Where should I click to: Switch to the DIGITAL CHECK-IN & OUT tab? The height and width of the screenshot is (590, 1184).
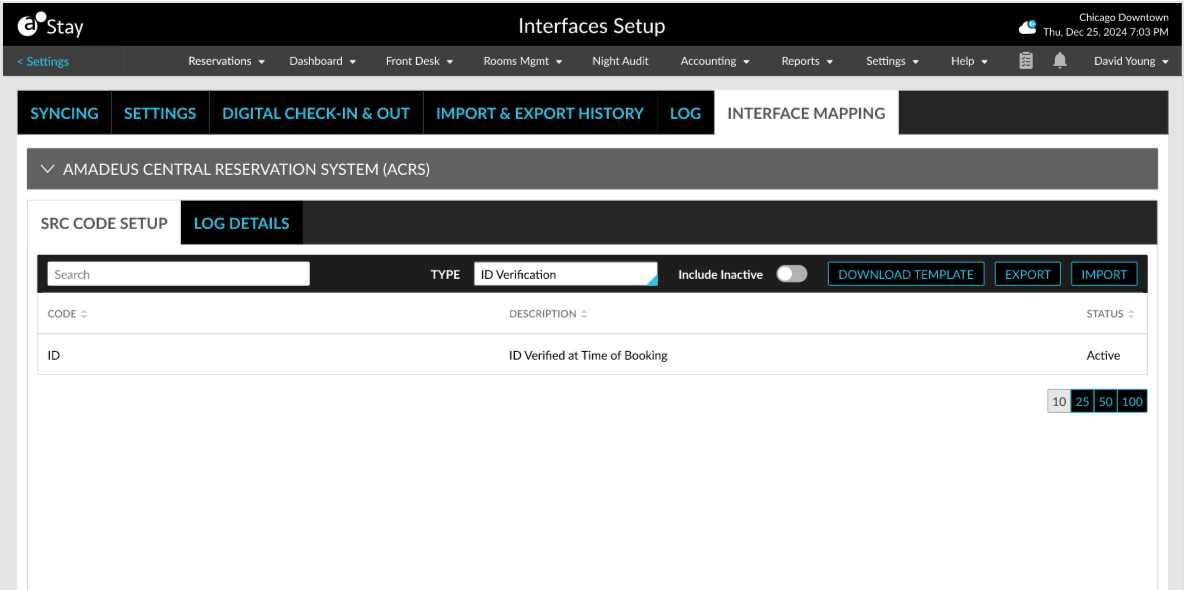(316, 113)
